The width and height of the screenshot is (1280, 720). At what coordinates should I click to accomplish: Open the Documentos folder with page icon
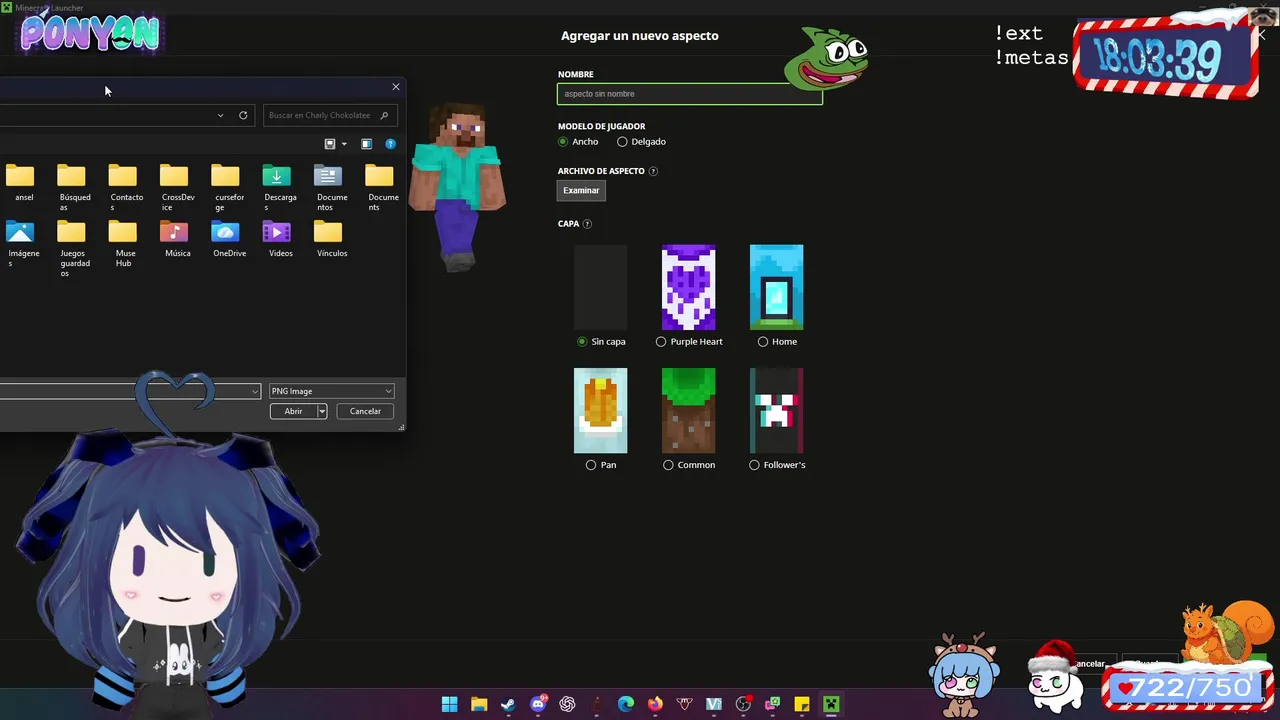tap(330, 187)
